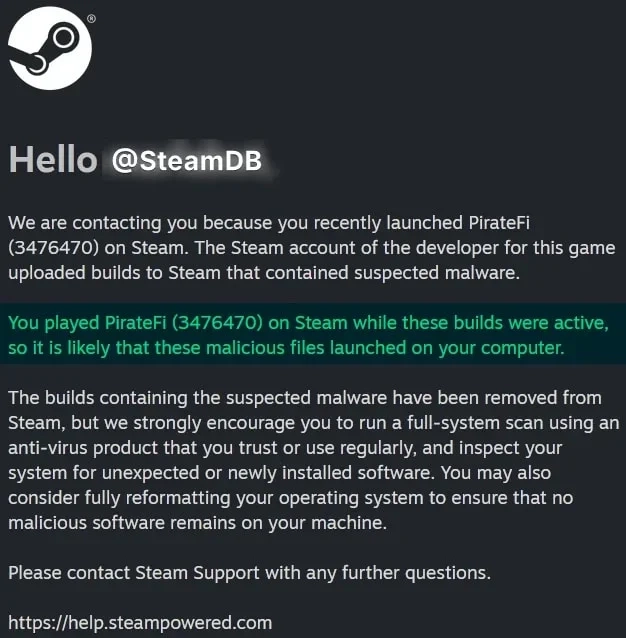Open the help.steampowered.com link

click(x=139, y=622)
